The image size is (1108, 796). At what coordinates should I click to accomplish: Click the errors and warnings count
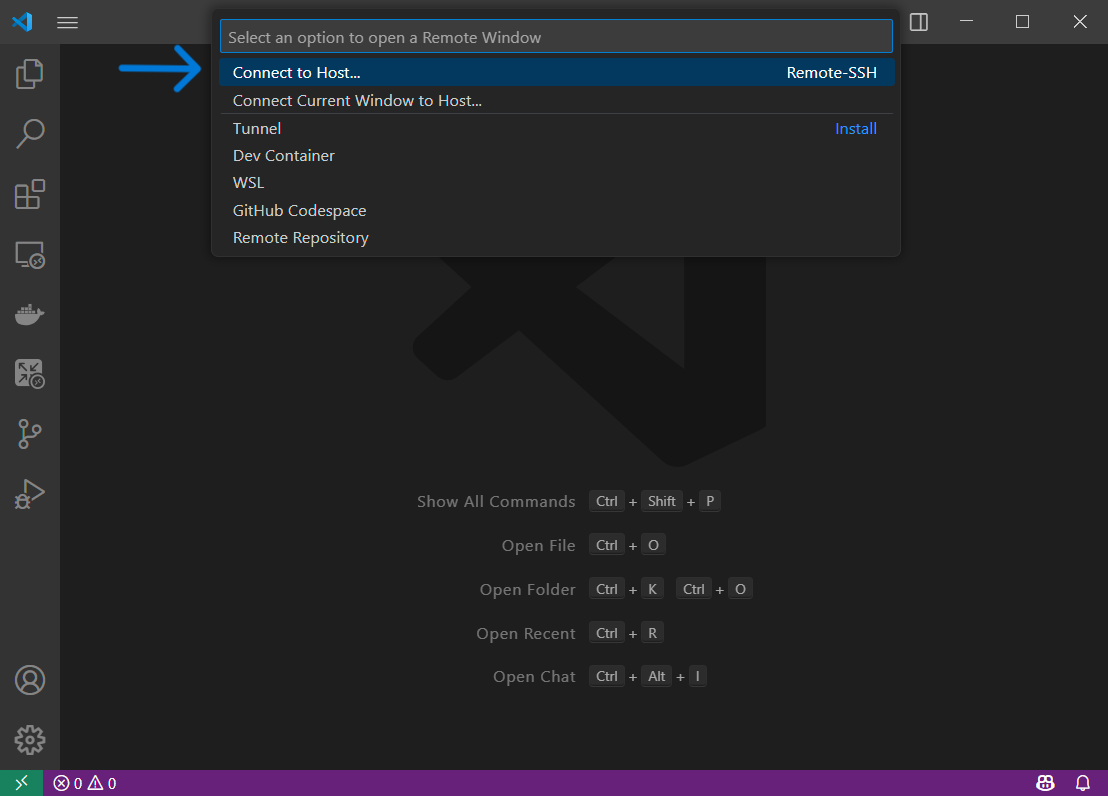click(x=85, y=783)
